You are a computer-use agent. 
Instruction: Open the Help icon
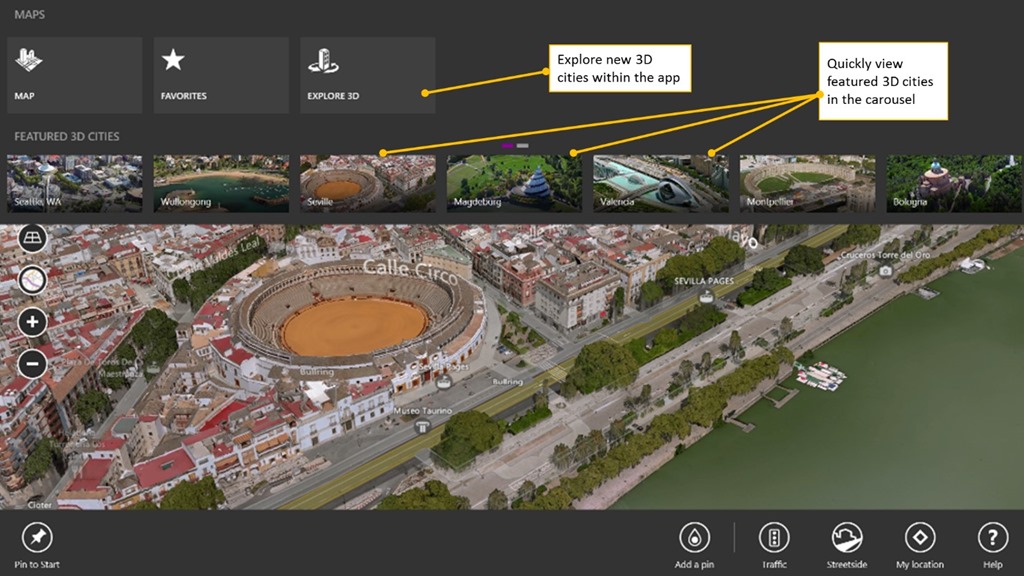point(993,537)
